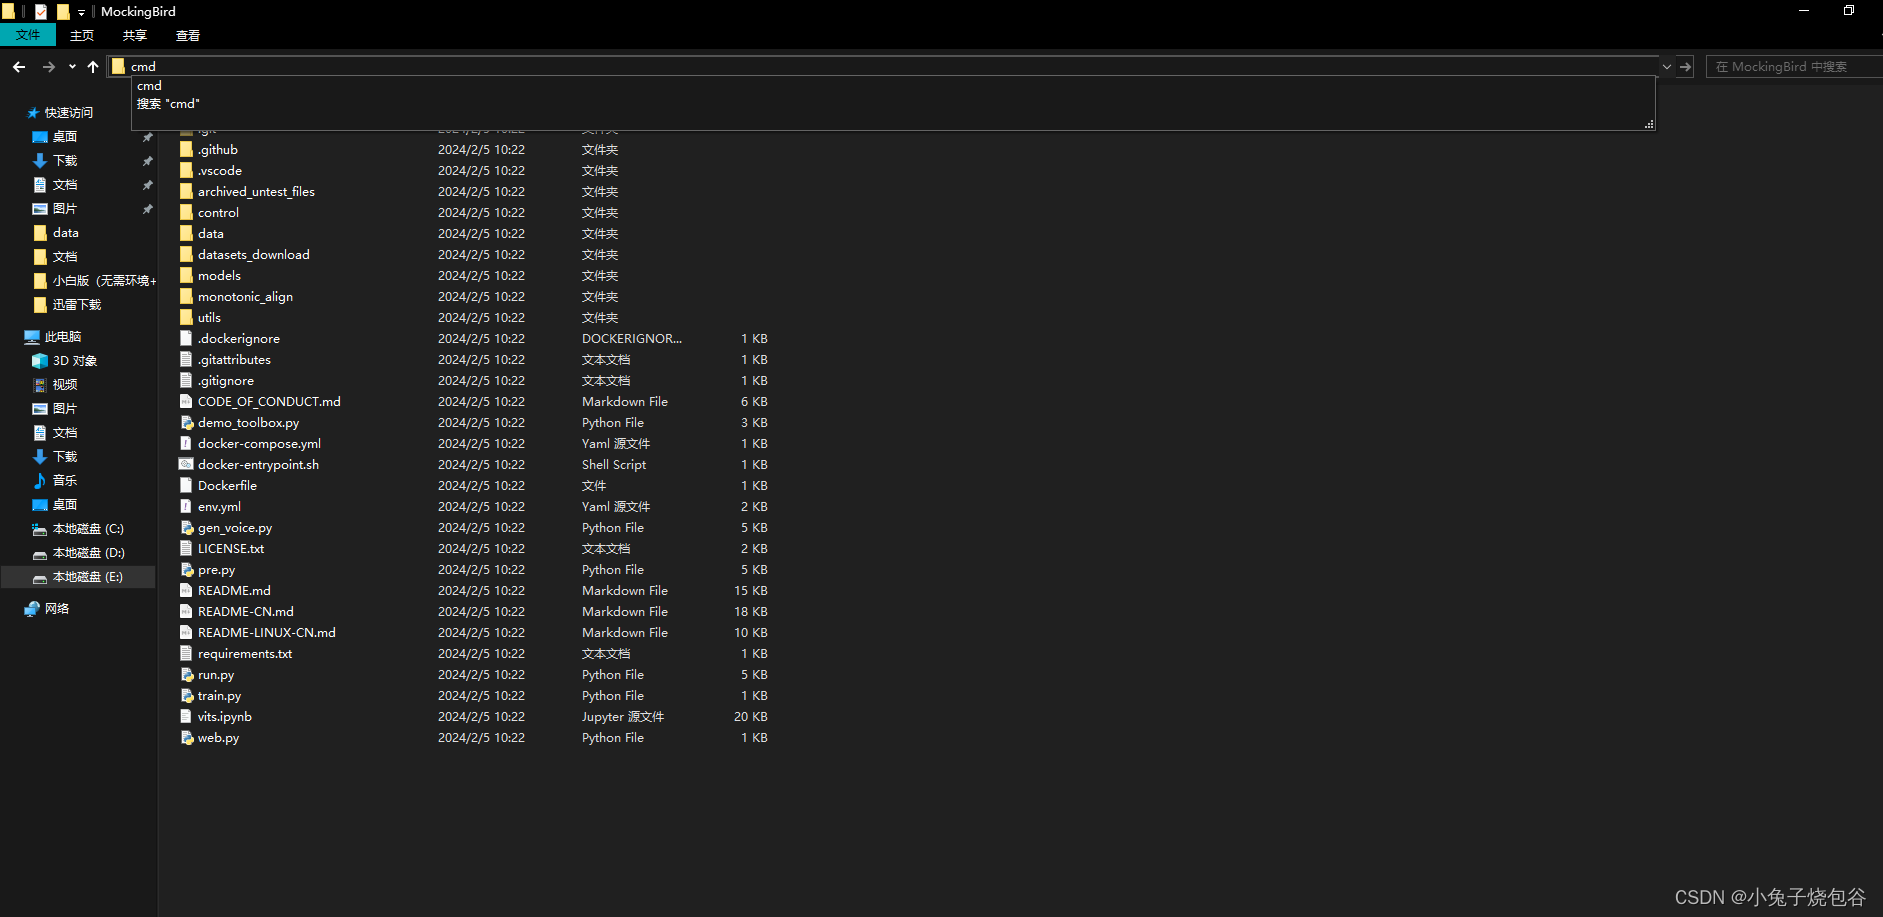Open 迅雷下载 in navigation pane
1883x917 pixels.
click(x=76, y=305)
